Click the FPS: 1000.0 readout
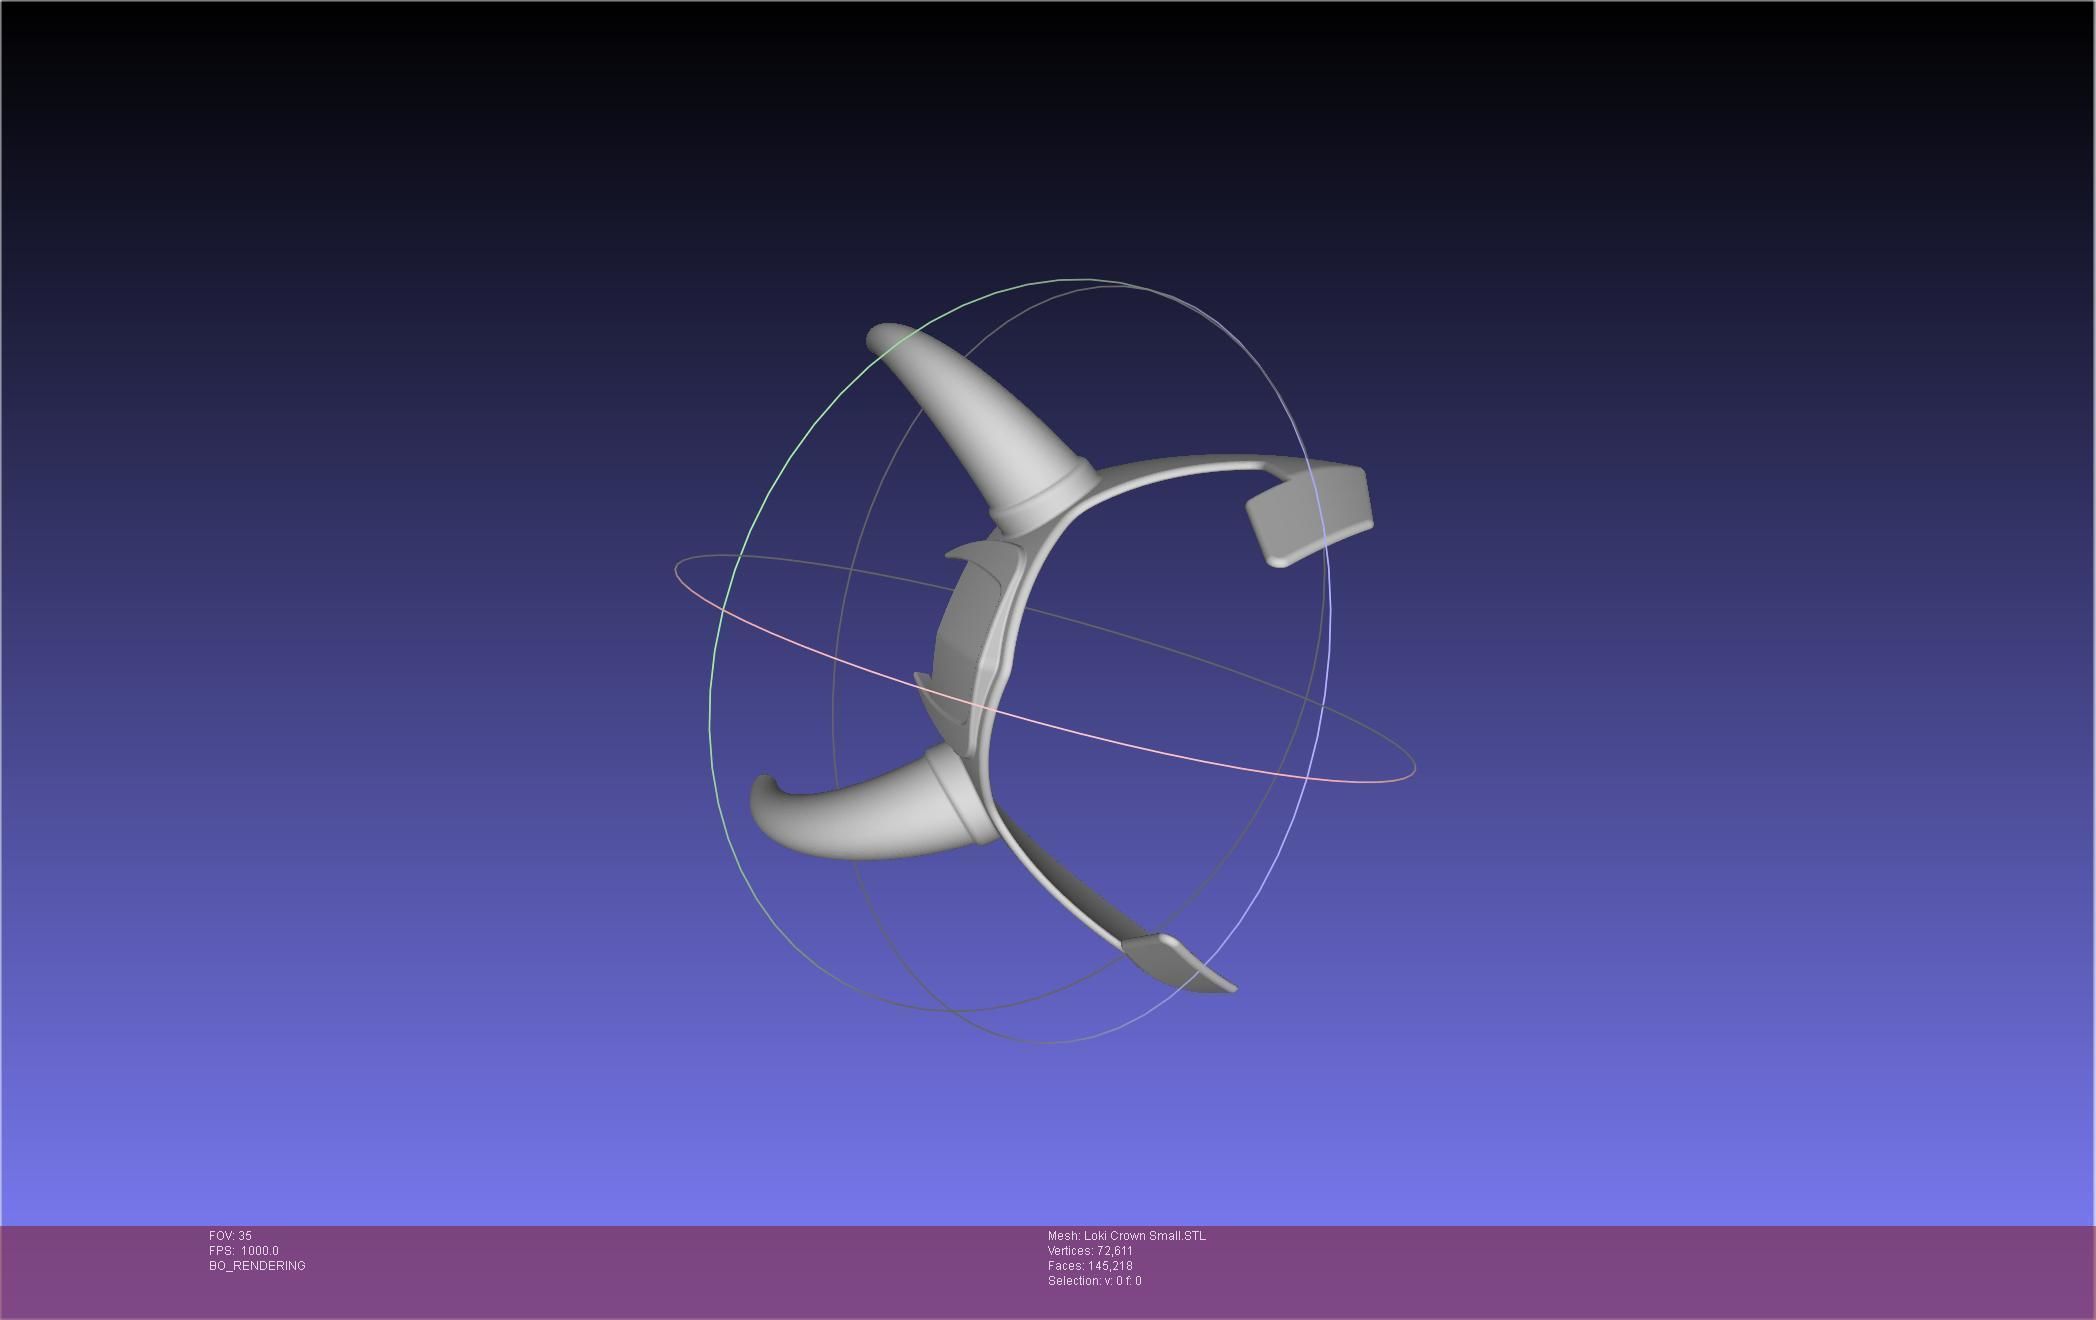2096x1320 pixels. 243,1251
